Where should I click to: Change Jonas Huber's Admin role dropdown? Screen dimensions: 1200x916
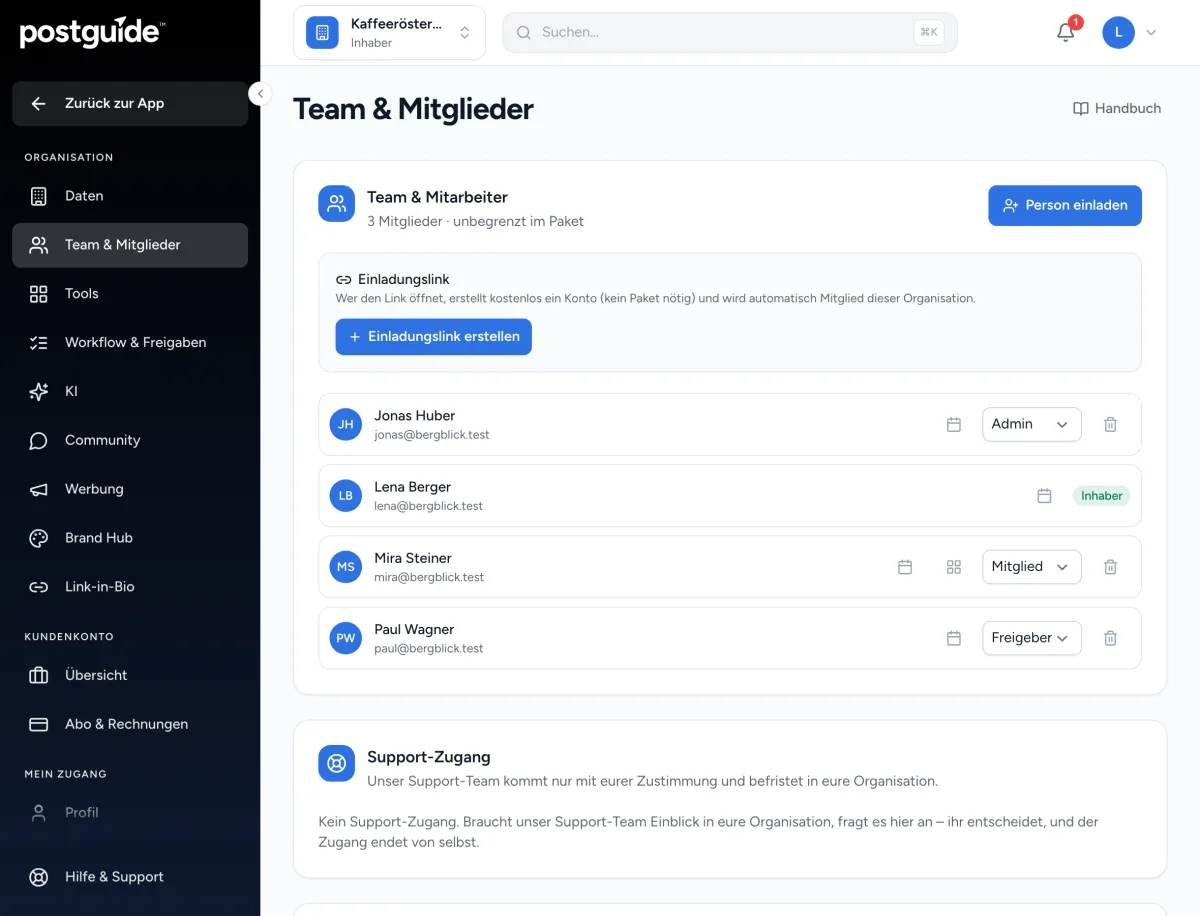coord(1032,424)
